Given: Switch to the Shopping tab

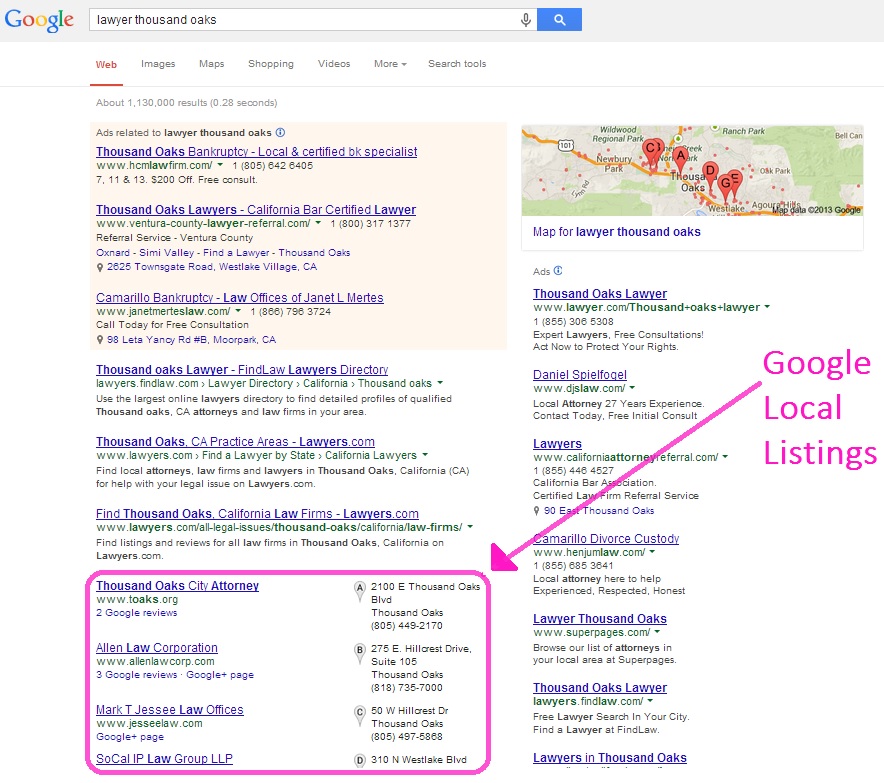Looking at the screenshot, I should coord(271,64).
